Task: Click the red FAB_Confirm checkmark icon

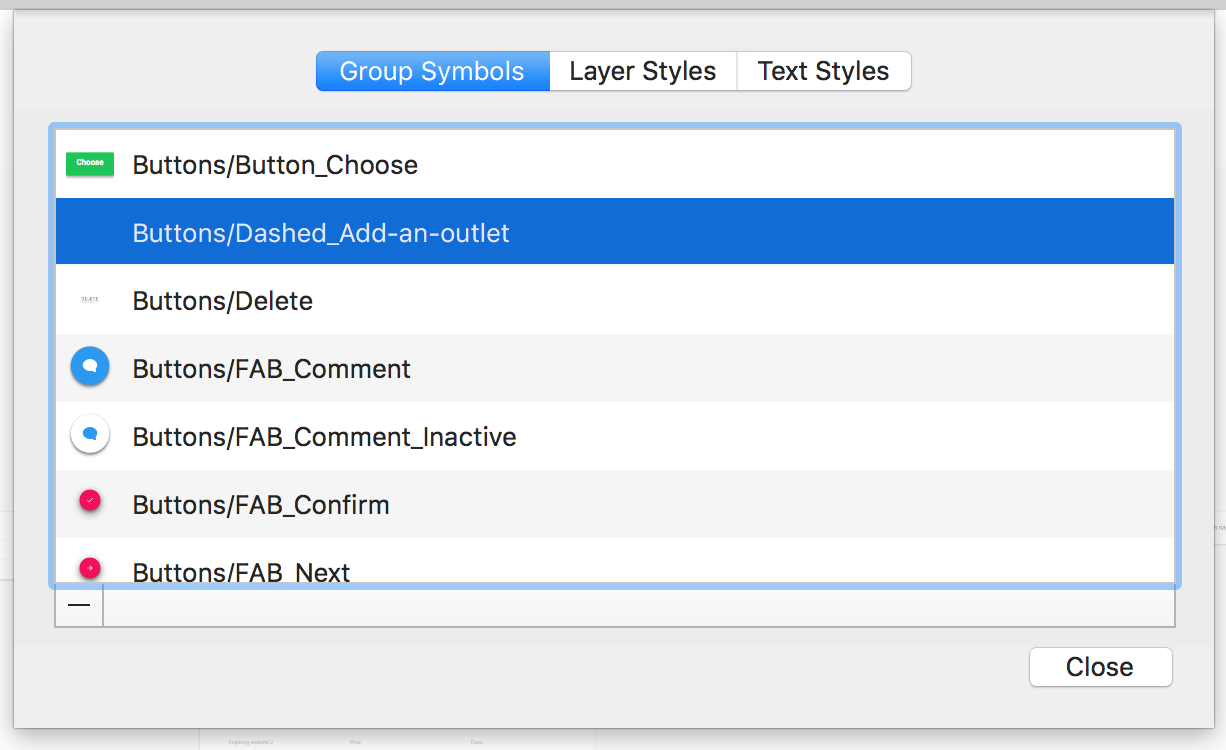Action: tap(90, 503)
